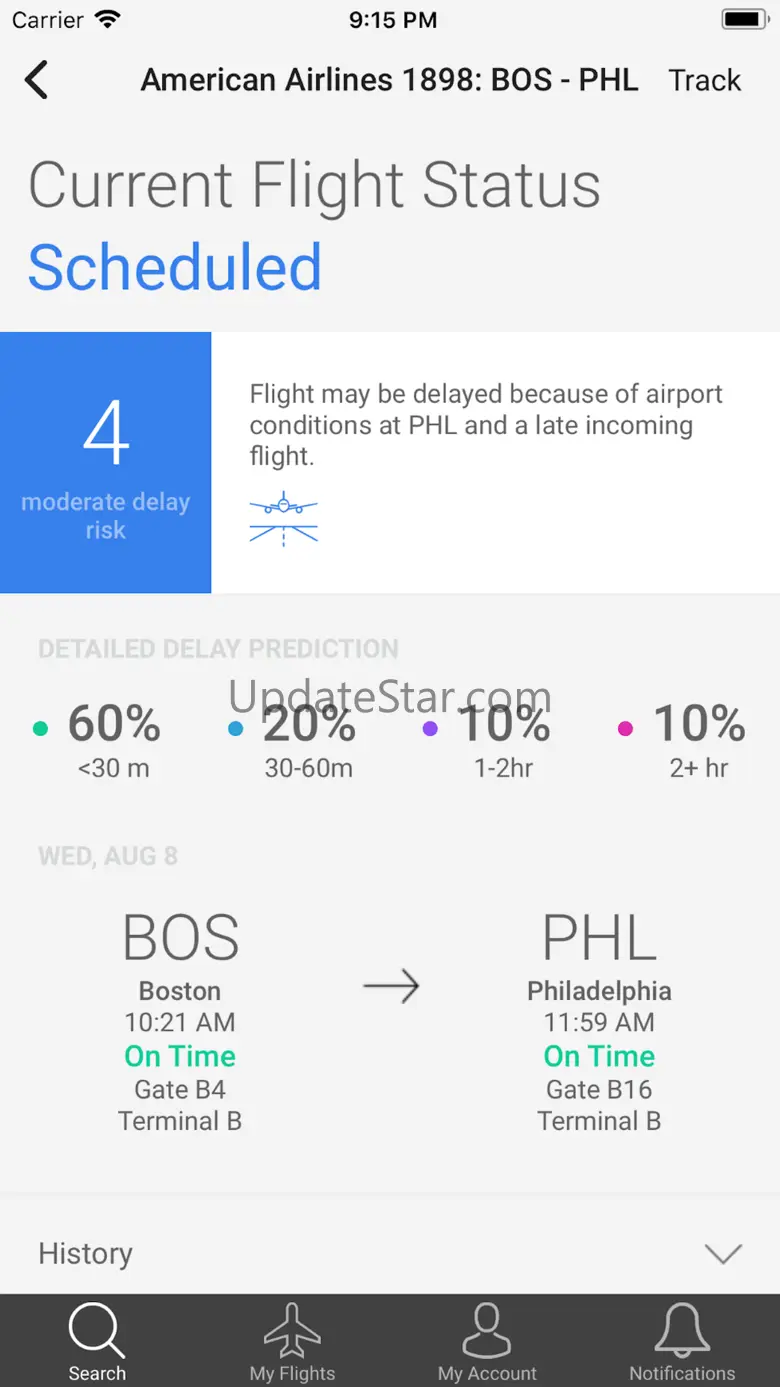Tap the back arrow icon
The width and height of the screenshot is (780, 1387).
tap(37, 80)
